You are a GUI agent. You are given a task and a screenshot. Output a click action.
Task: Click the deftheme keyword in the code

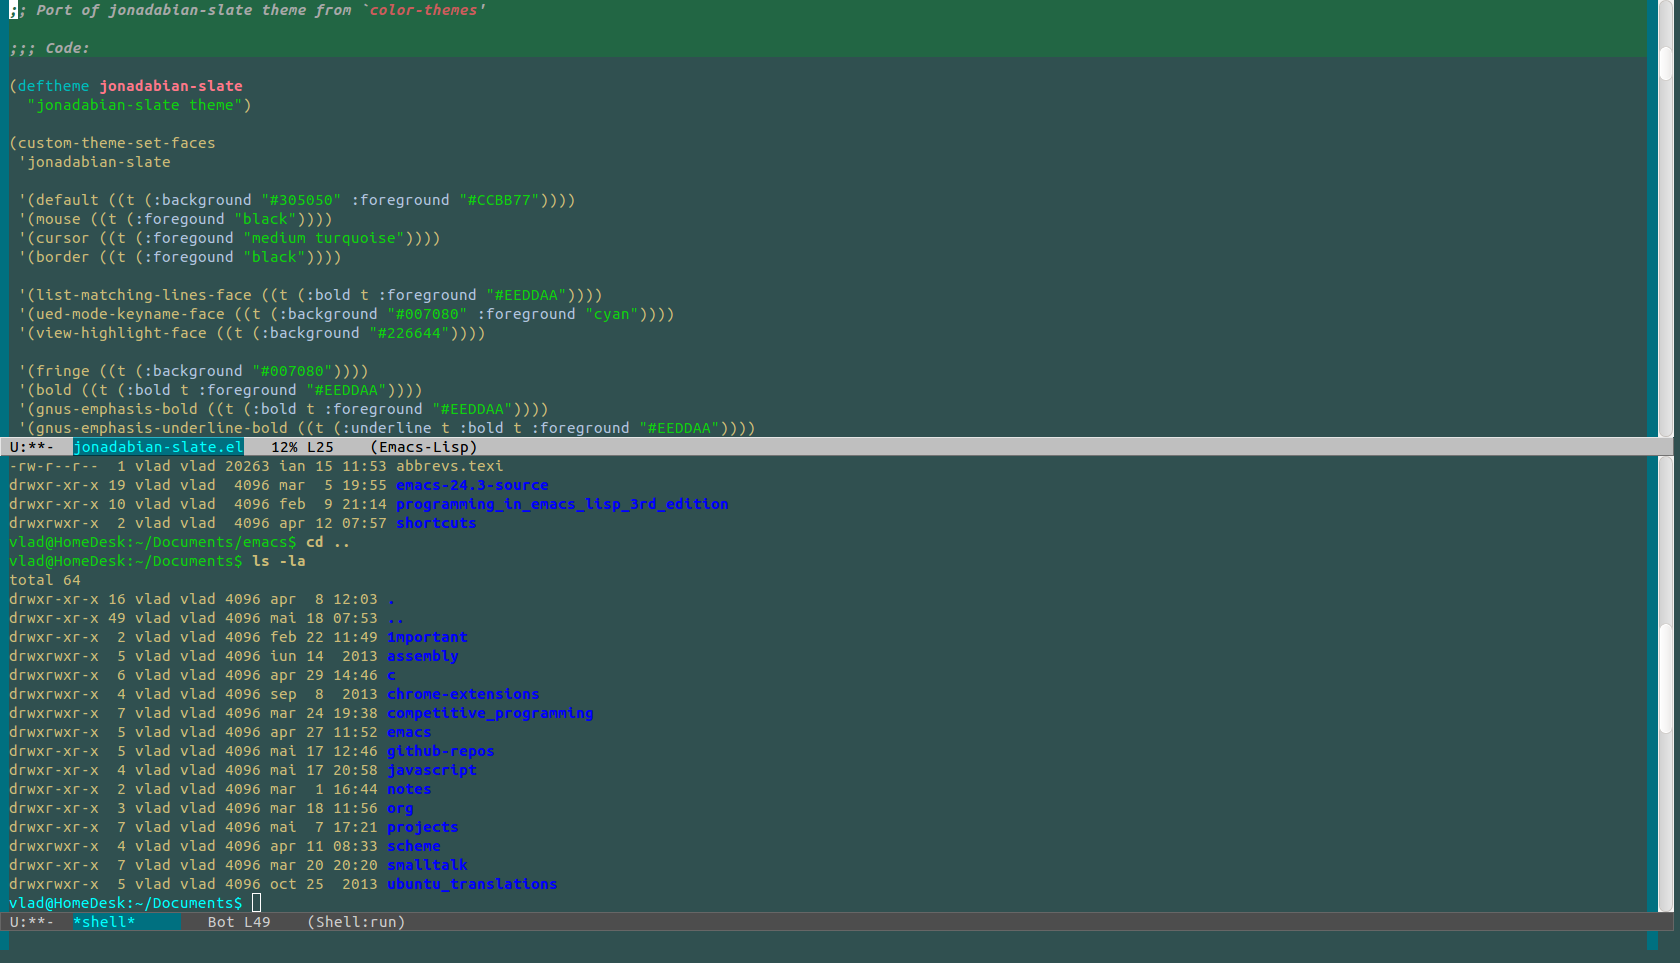(x=53, y=86)
